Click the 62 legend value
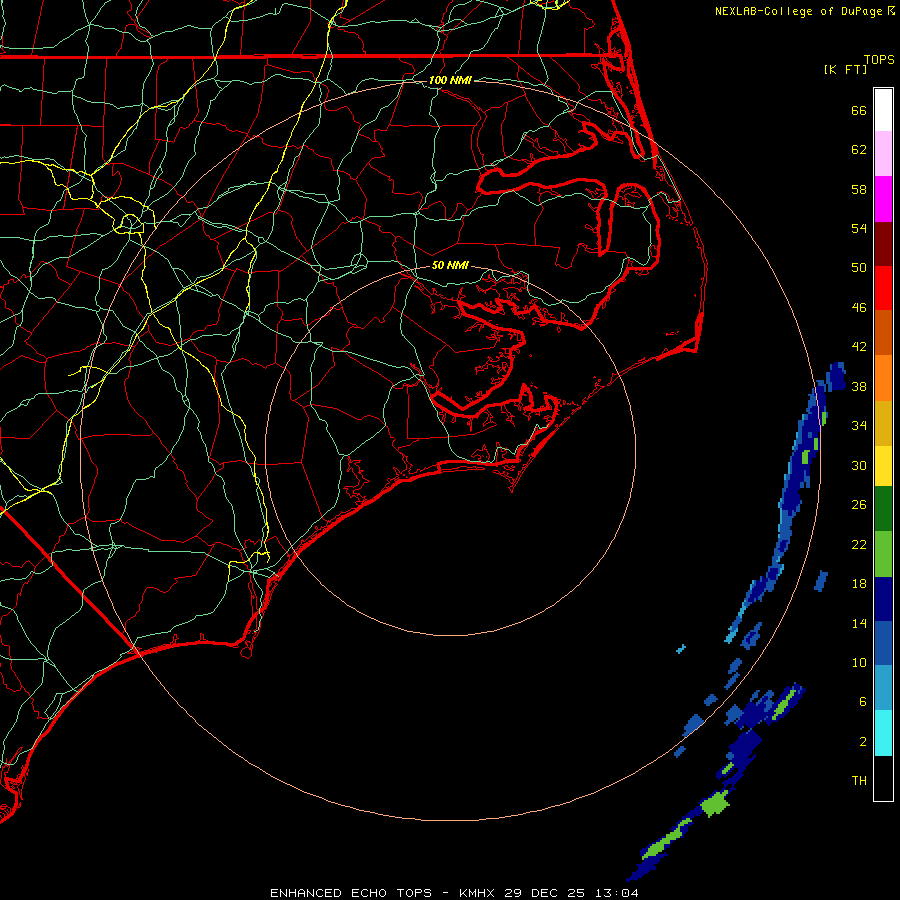900x900 pixels. coord(859,150)
